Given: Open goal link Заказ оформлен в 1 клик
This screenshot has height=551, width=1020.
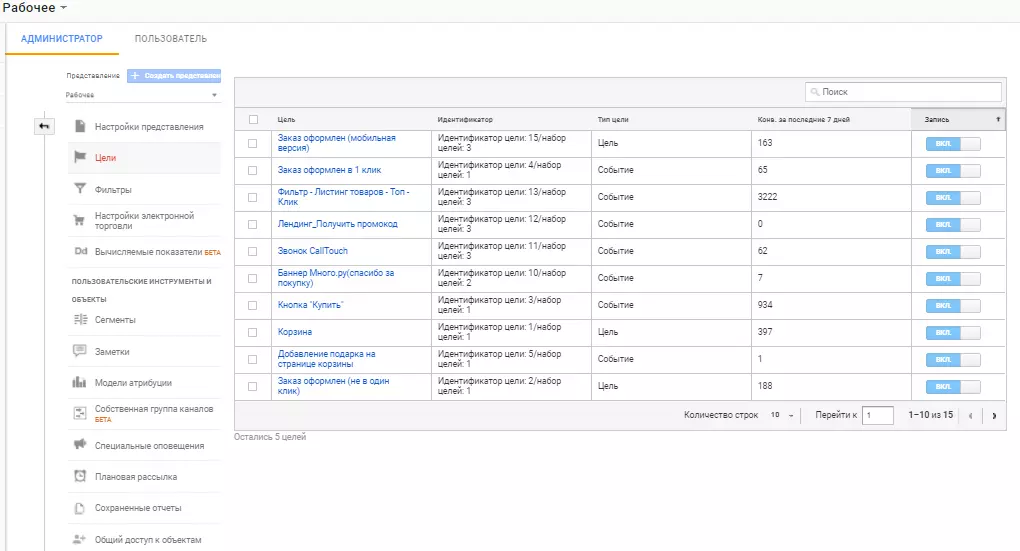Looking at the screenshot, I should point(329,170).
